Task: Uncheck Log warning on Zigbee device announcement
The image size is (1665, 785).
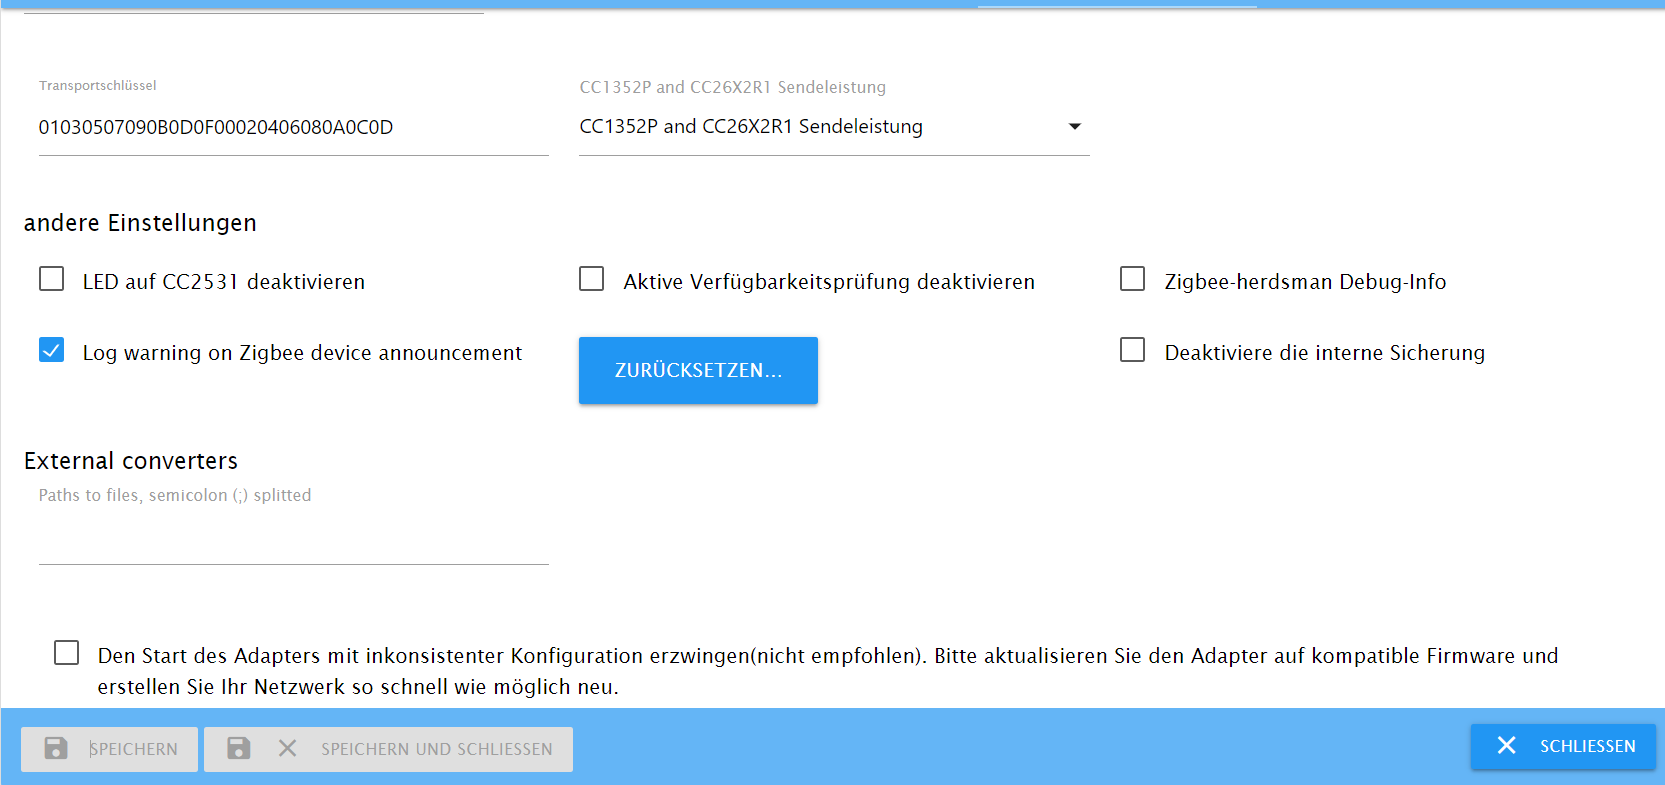Action: tap(52, 350)
